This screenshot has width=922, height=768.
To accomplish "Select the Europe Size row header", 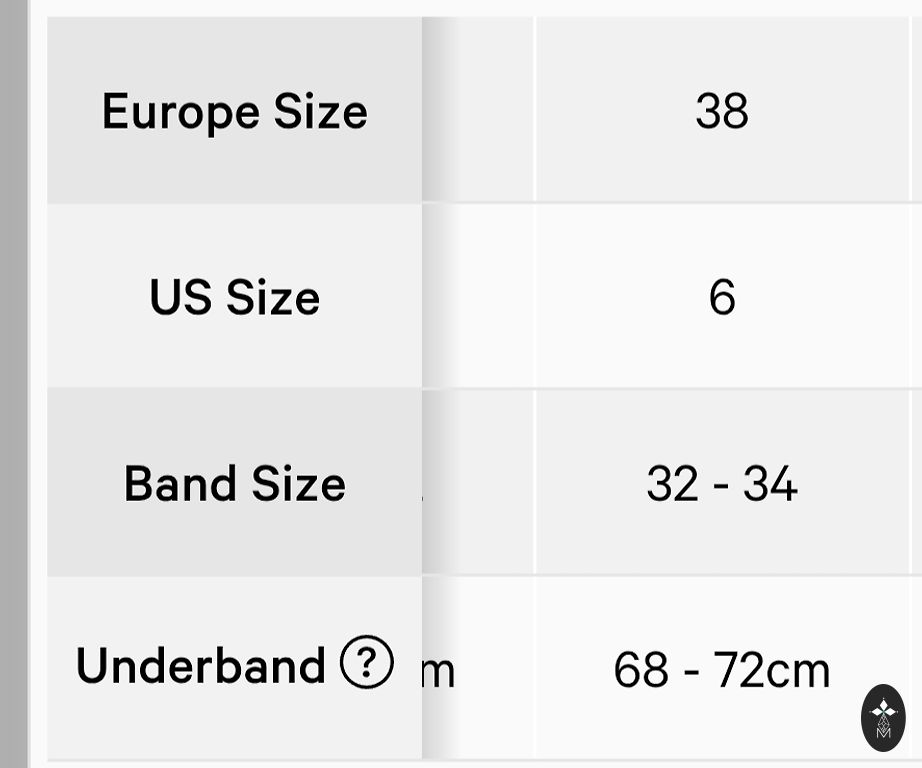I will tap(234, 111).
